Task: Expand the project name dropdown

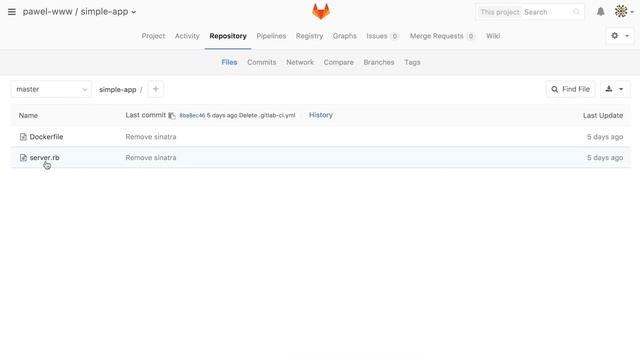Action: pyautogui.click(x=133, y=12)
